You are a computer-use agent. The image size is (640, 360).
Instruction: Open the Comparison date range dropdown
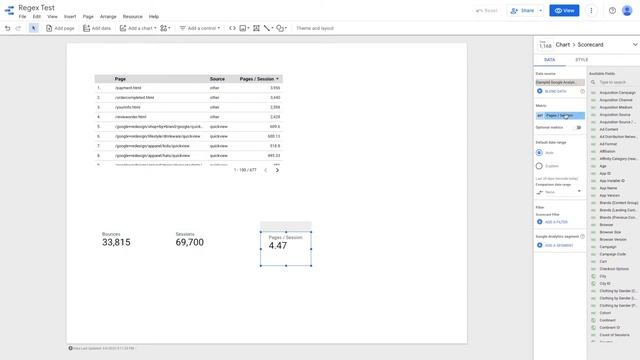pos(559,192)
